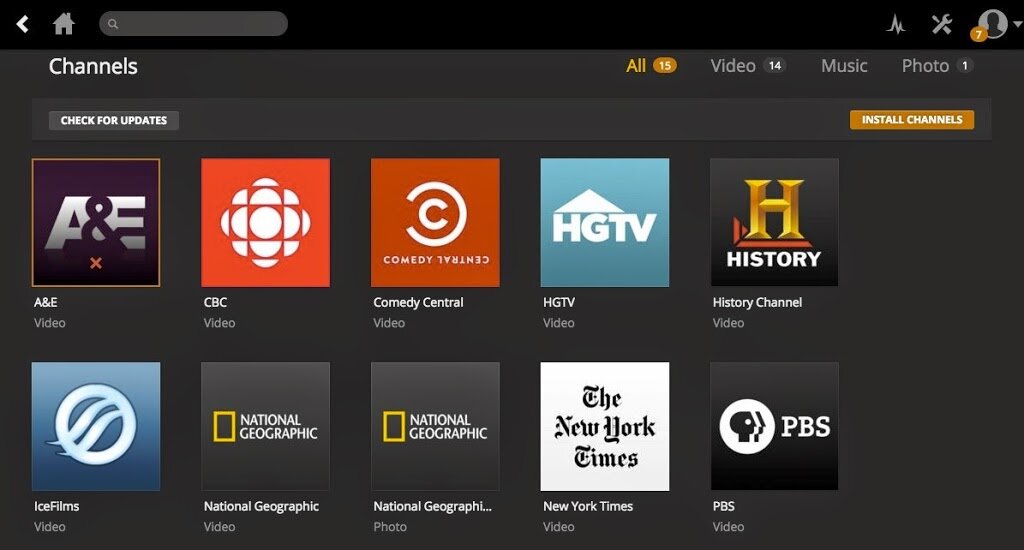
Task: Click the CBC channel name
Action: 216,302
